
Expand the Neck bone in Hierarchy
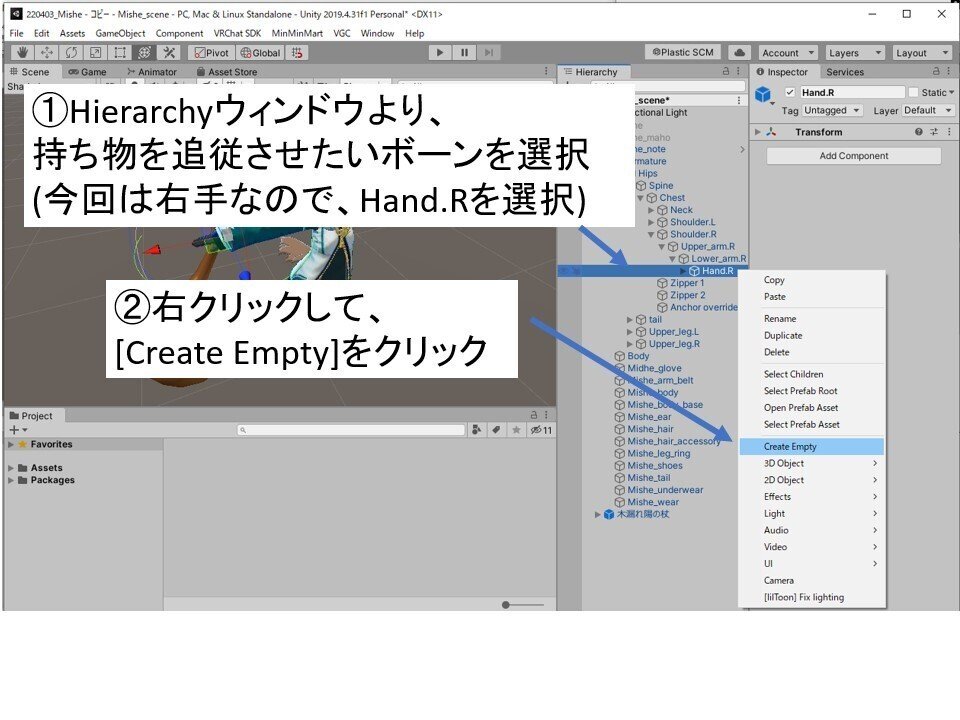(651, 210)
